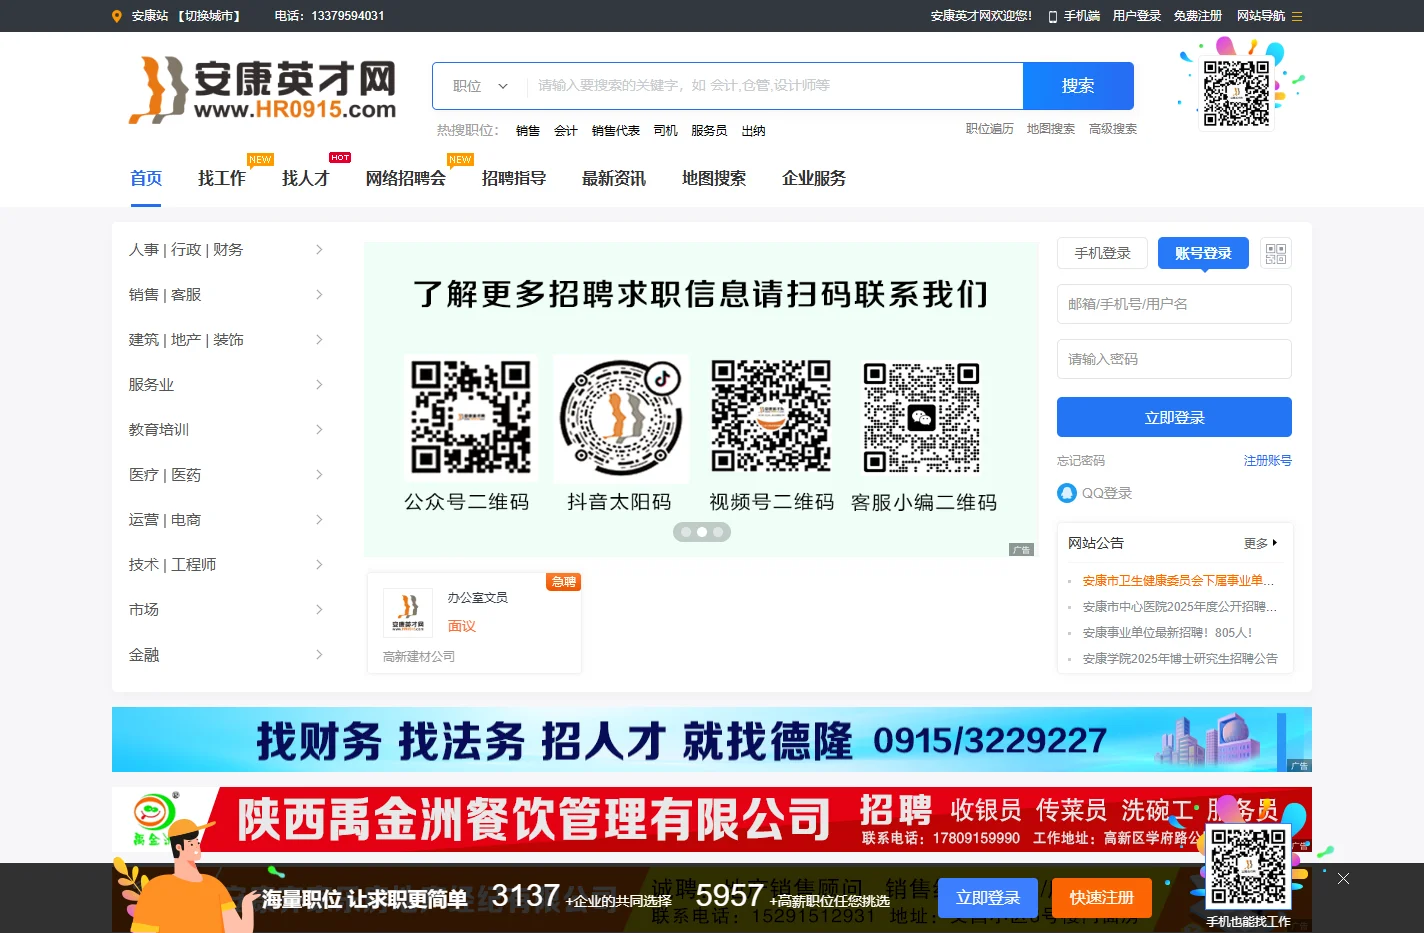Image resolution: width=1424 pixels, height=933 pixels.
Task: Expand the 市场 category
Action: 226,610
